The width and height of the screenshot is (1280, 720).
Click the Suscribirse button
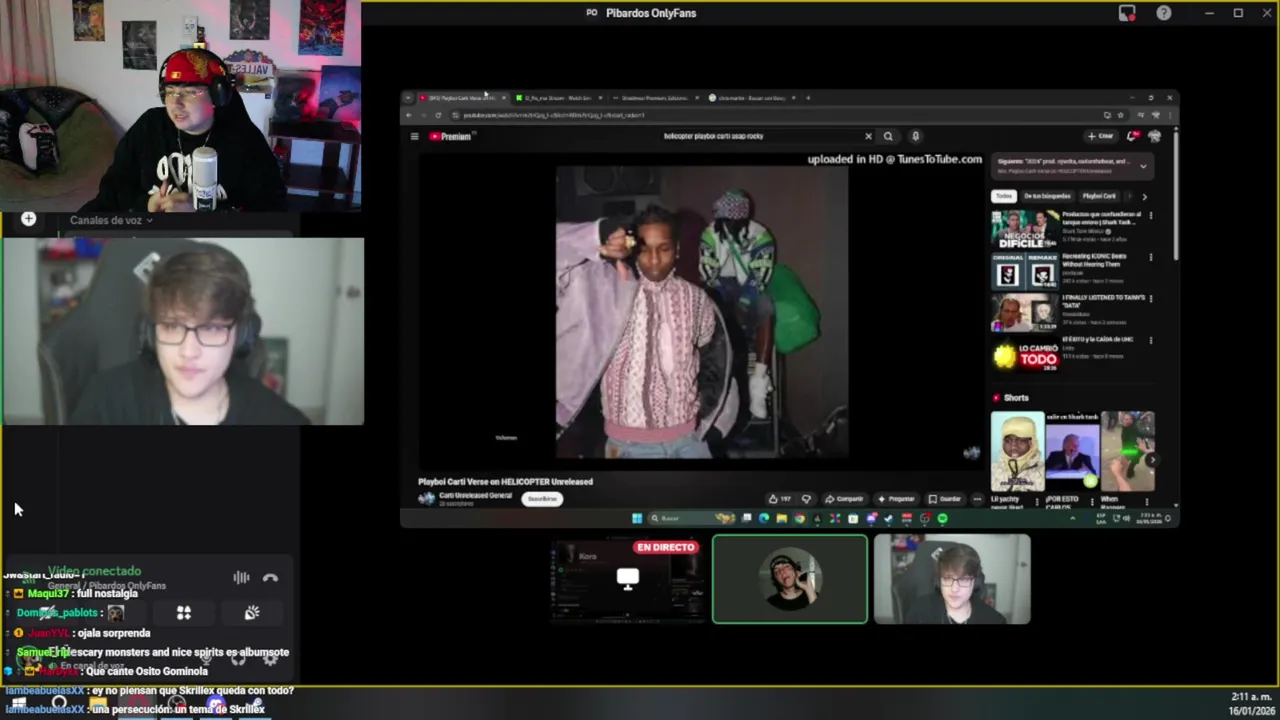[x=542, y=499]
